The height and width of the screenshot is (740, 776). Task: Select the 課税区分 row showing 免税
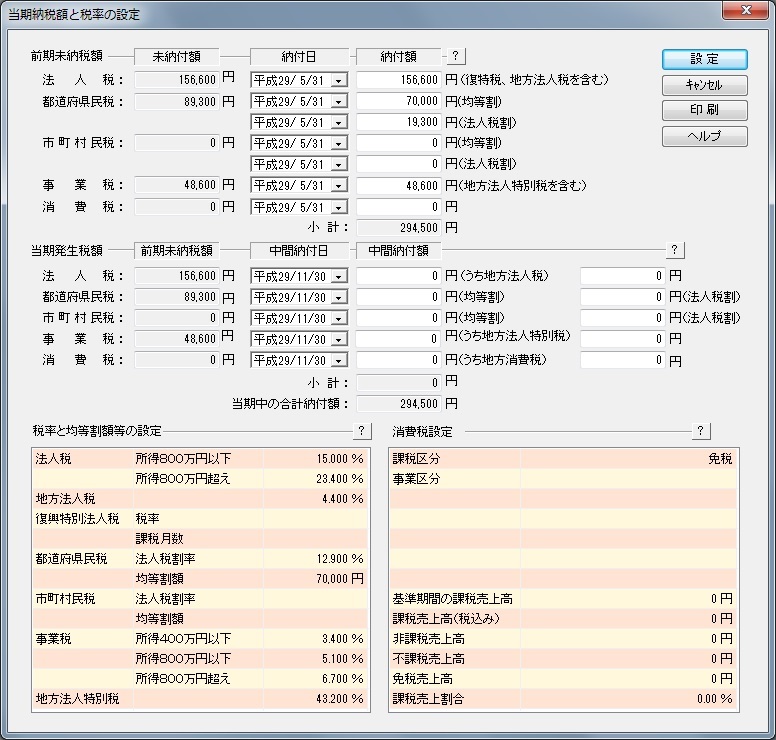click(563, 459)
